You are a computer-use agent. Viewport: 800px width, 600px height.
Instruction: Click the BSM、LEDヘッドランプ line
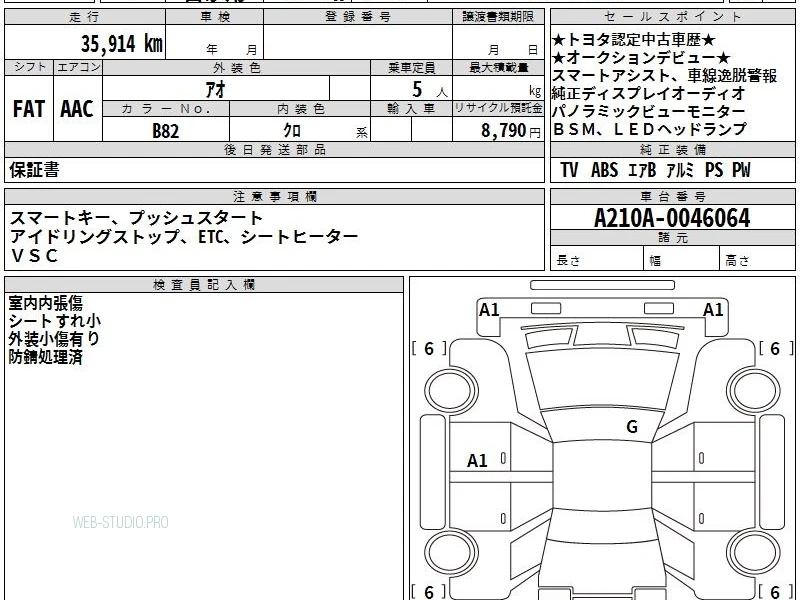click(650, 129)
